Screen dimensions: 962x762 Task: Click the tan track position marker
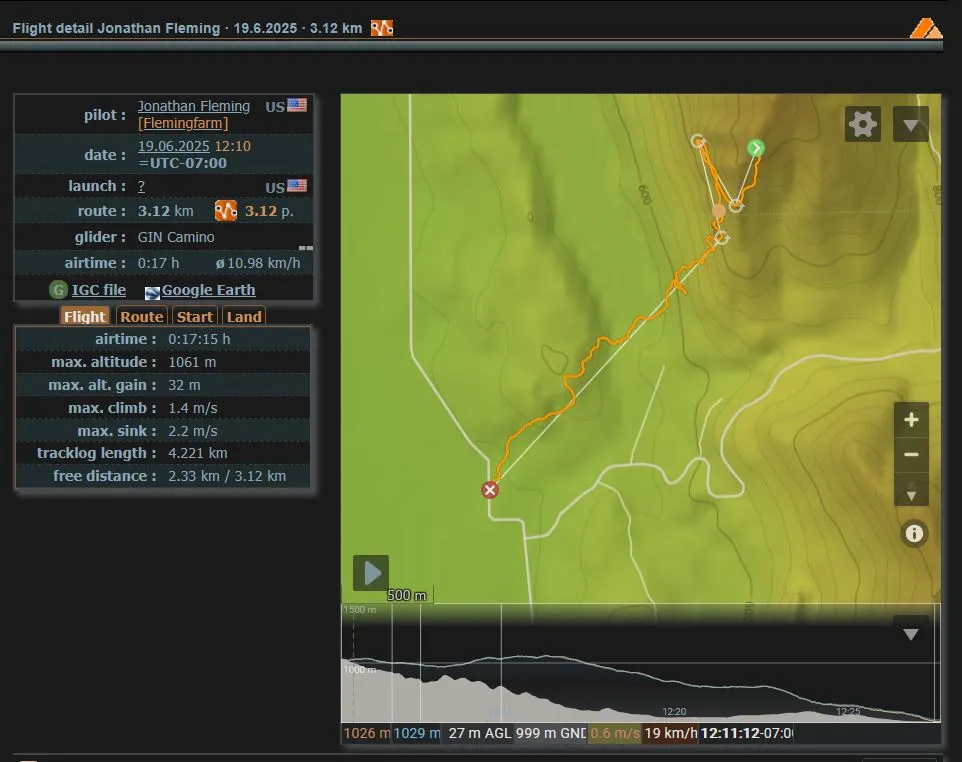coord(718,210)
